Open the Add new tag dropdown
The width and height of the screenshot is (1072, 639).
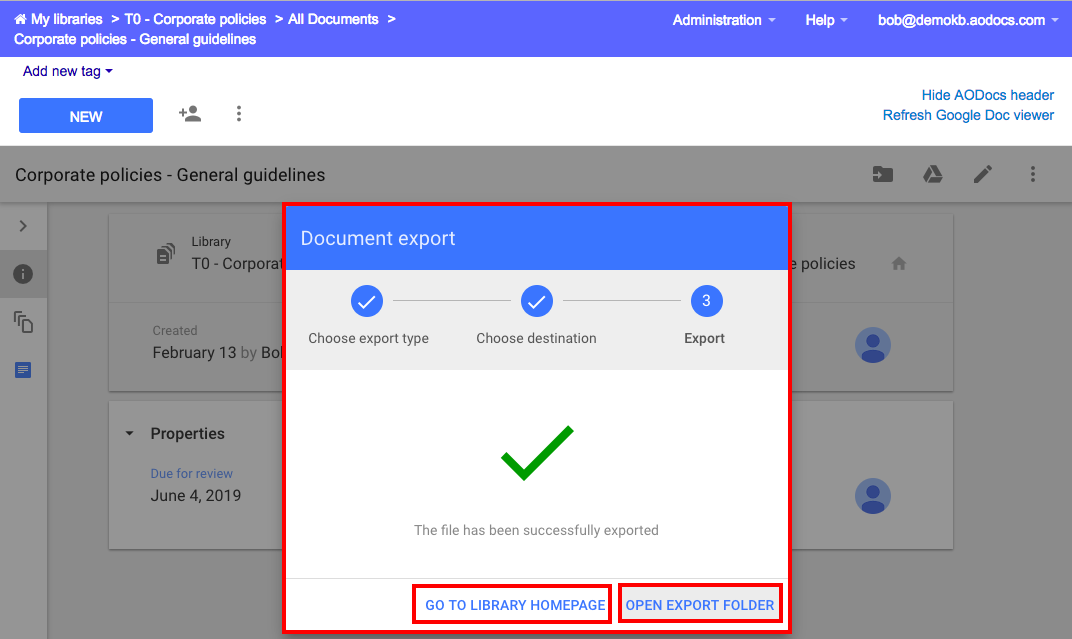click(x=68, y=71)
